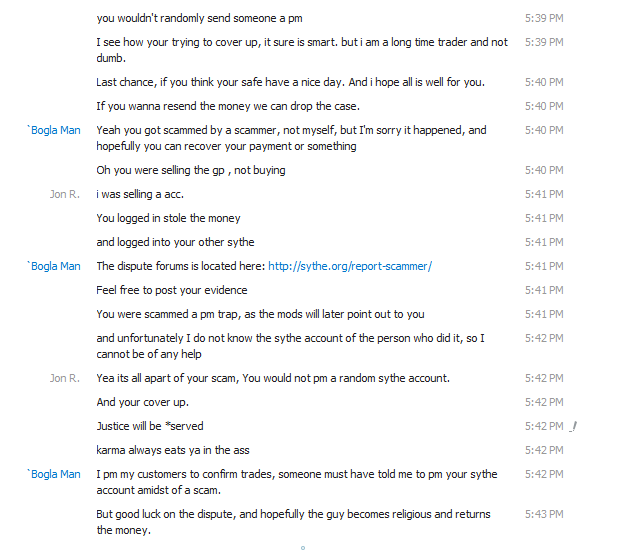
Task: Click Bogla Man beside the dispute forums message
Action: click(x=55, y=266)
